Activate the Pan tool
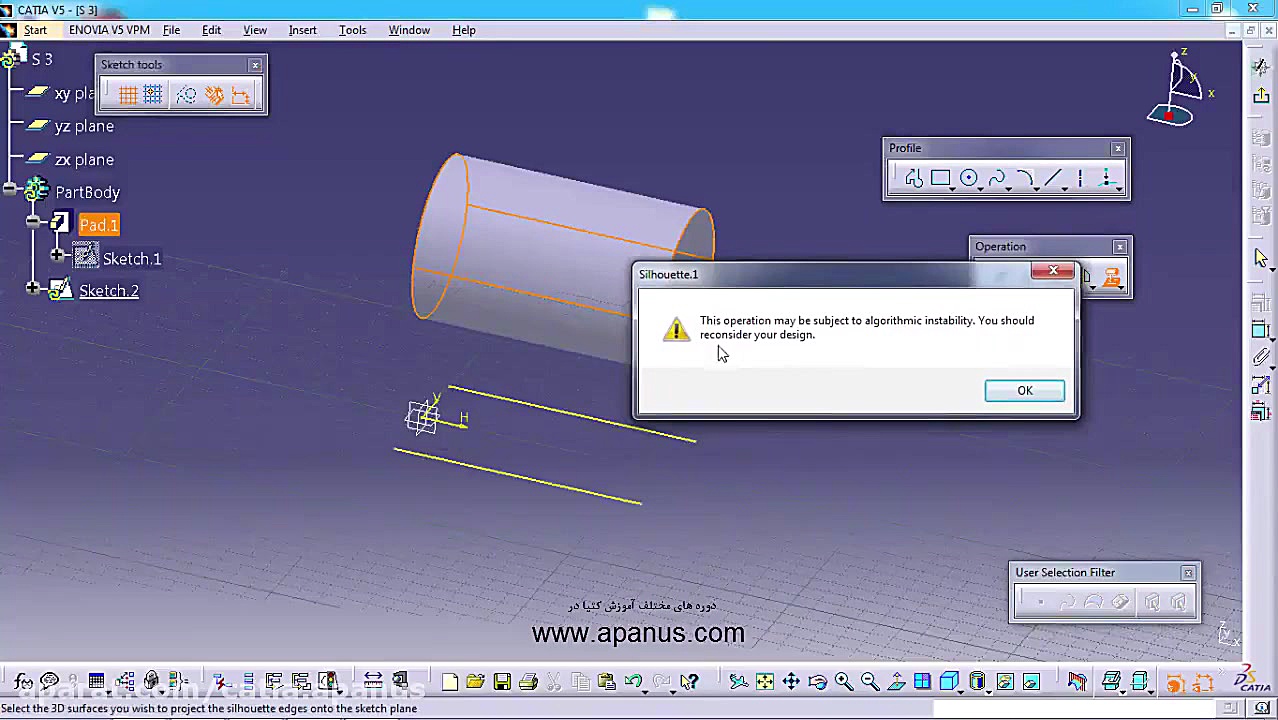Screen dimensions: 1278x720 coord(791,682)
